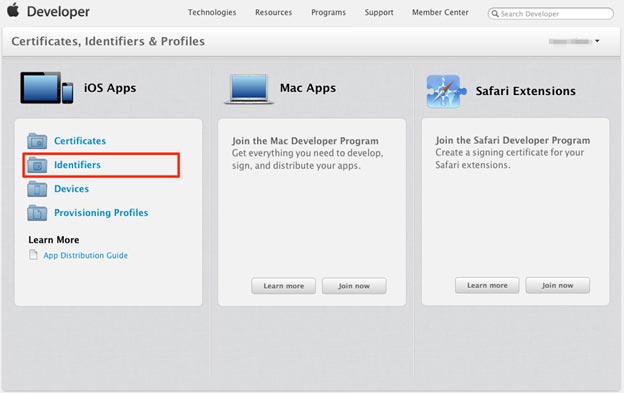
Task: Open the Identifiers link
Action: pos(77,165)
